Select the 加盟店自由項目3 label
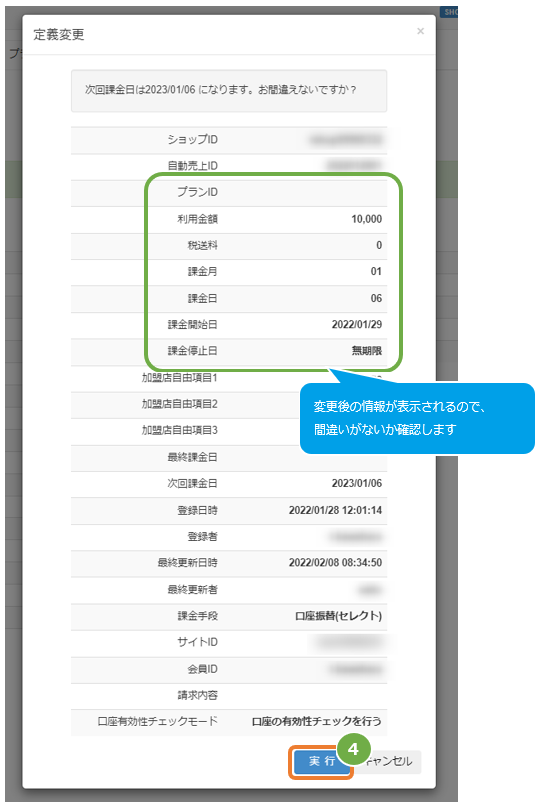 point(180,430)
